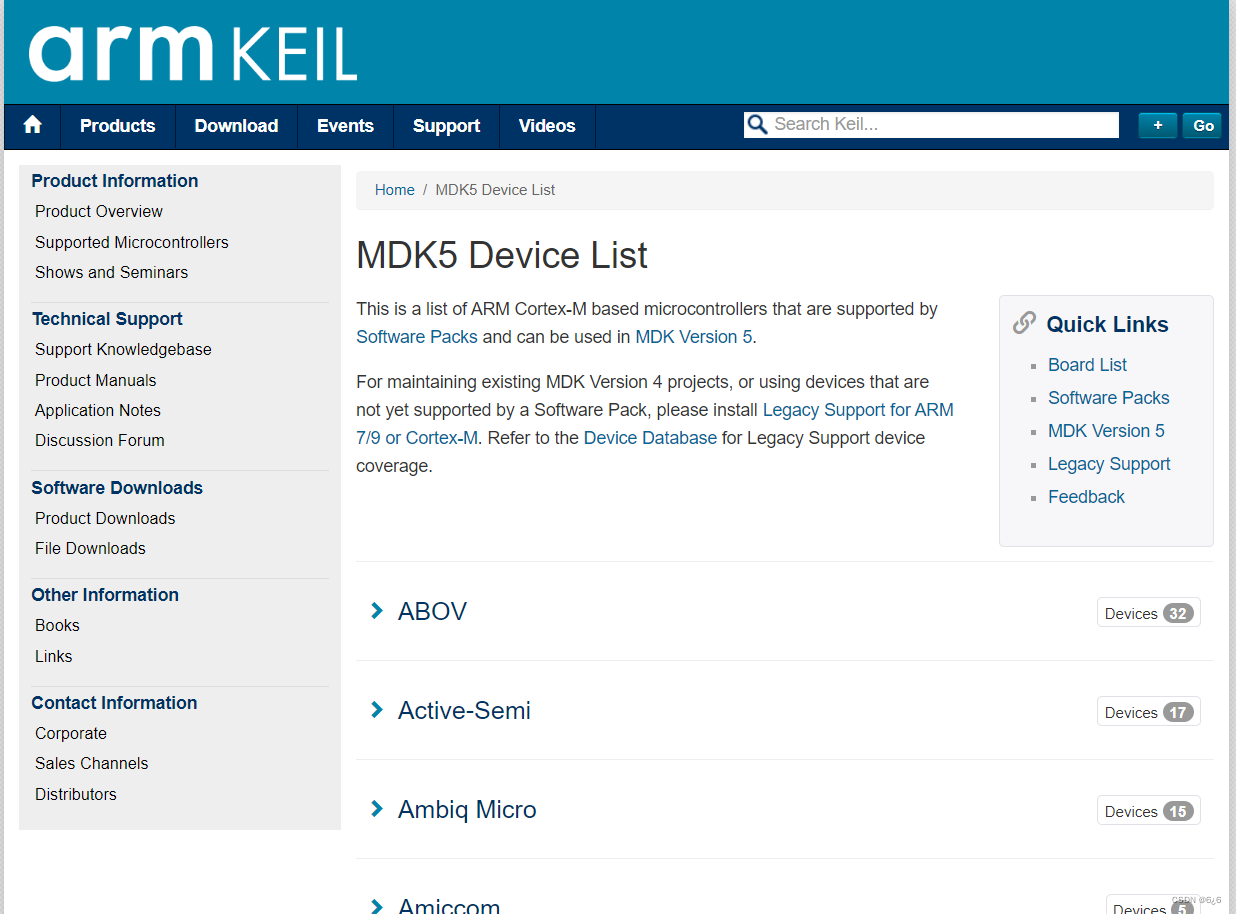Screen dimensions: 1236x914
Task: Open Legacy Support in Quick Links
Action: click(1109, 464)
